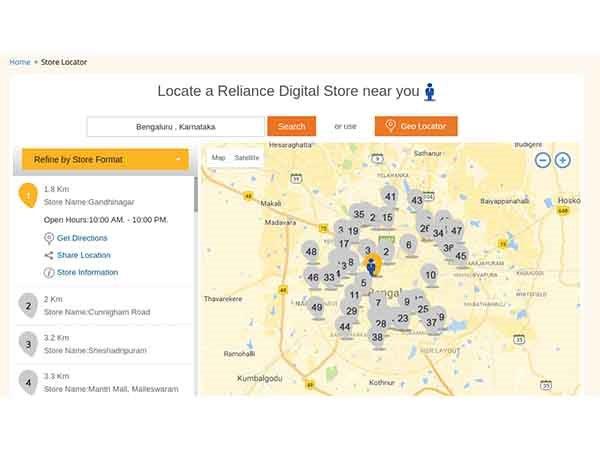
Task: Select map marker number 48
Action: click(x=311, y=252)
